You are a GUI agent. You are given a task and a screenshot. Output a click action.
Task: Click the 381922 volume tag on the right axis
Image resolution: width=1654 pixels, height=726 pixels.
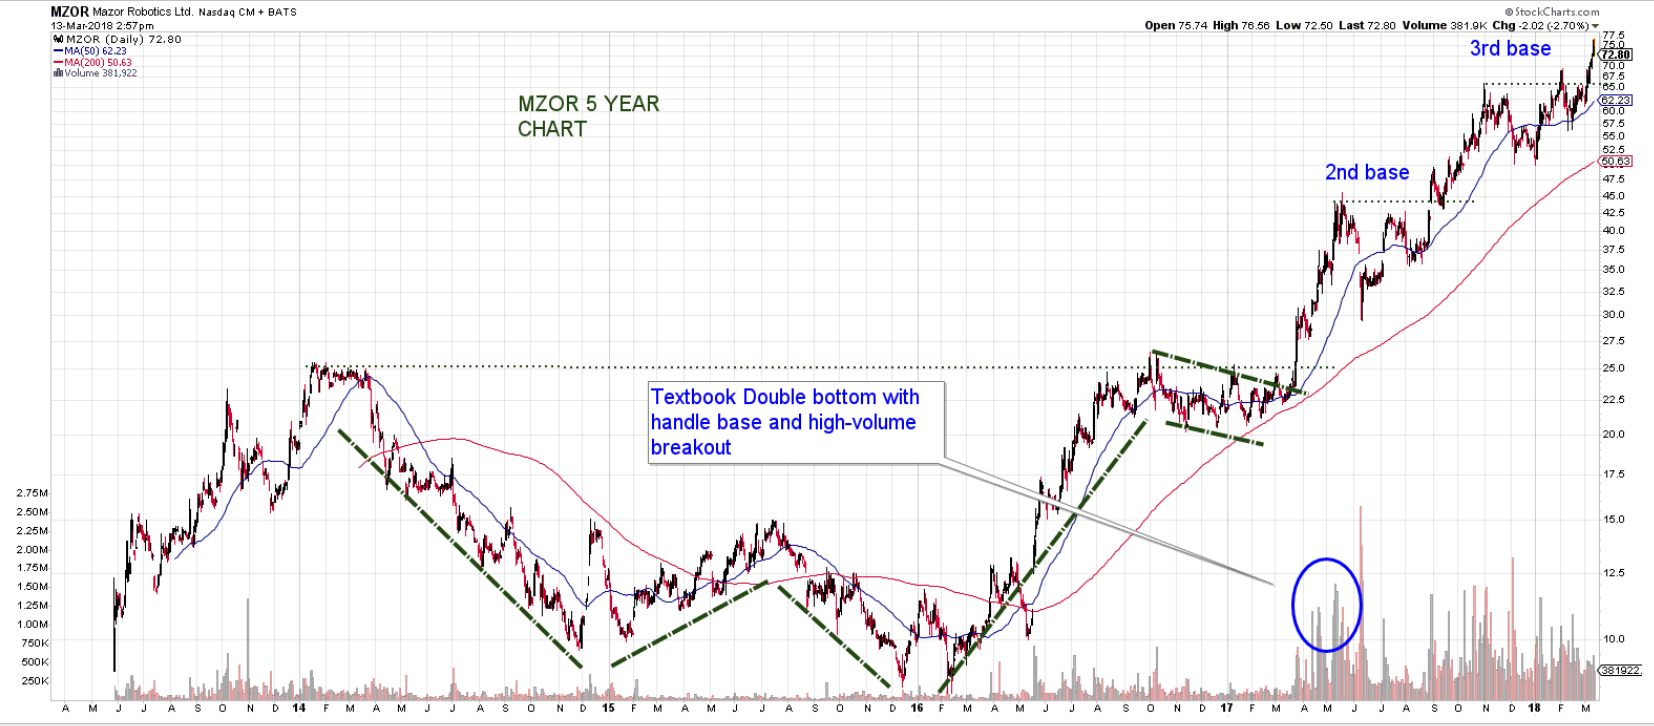(x=1620, y=670)
